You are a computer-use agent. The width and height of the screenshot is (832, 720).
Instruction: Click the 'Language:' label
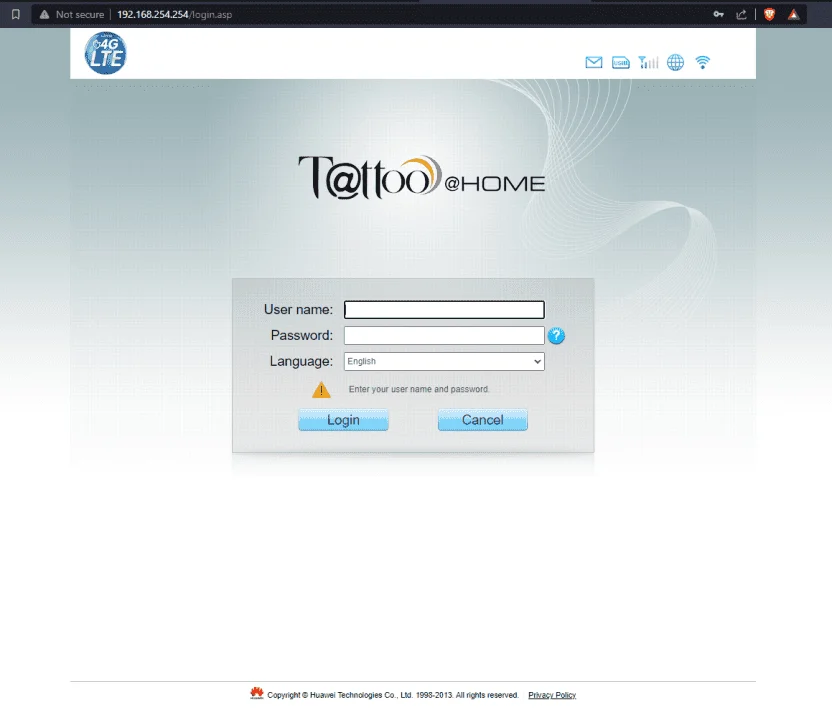tap(301, 361)
